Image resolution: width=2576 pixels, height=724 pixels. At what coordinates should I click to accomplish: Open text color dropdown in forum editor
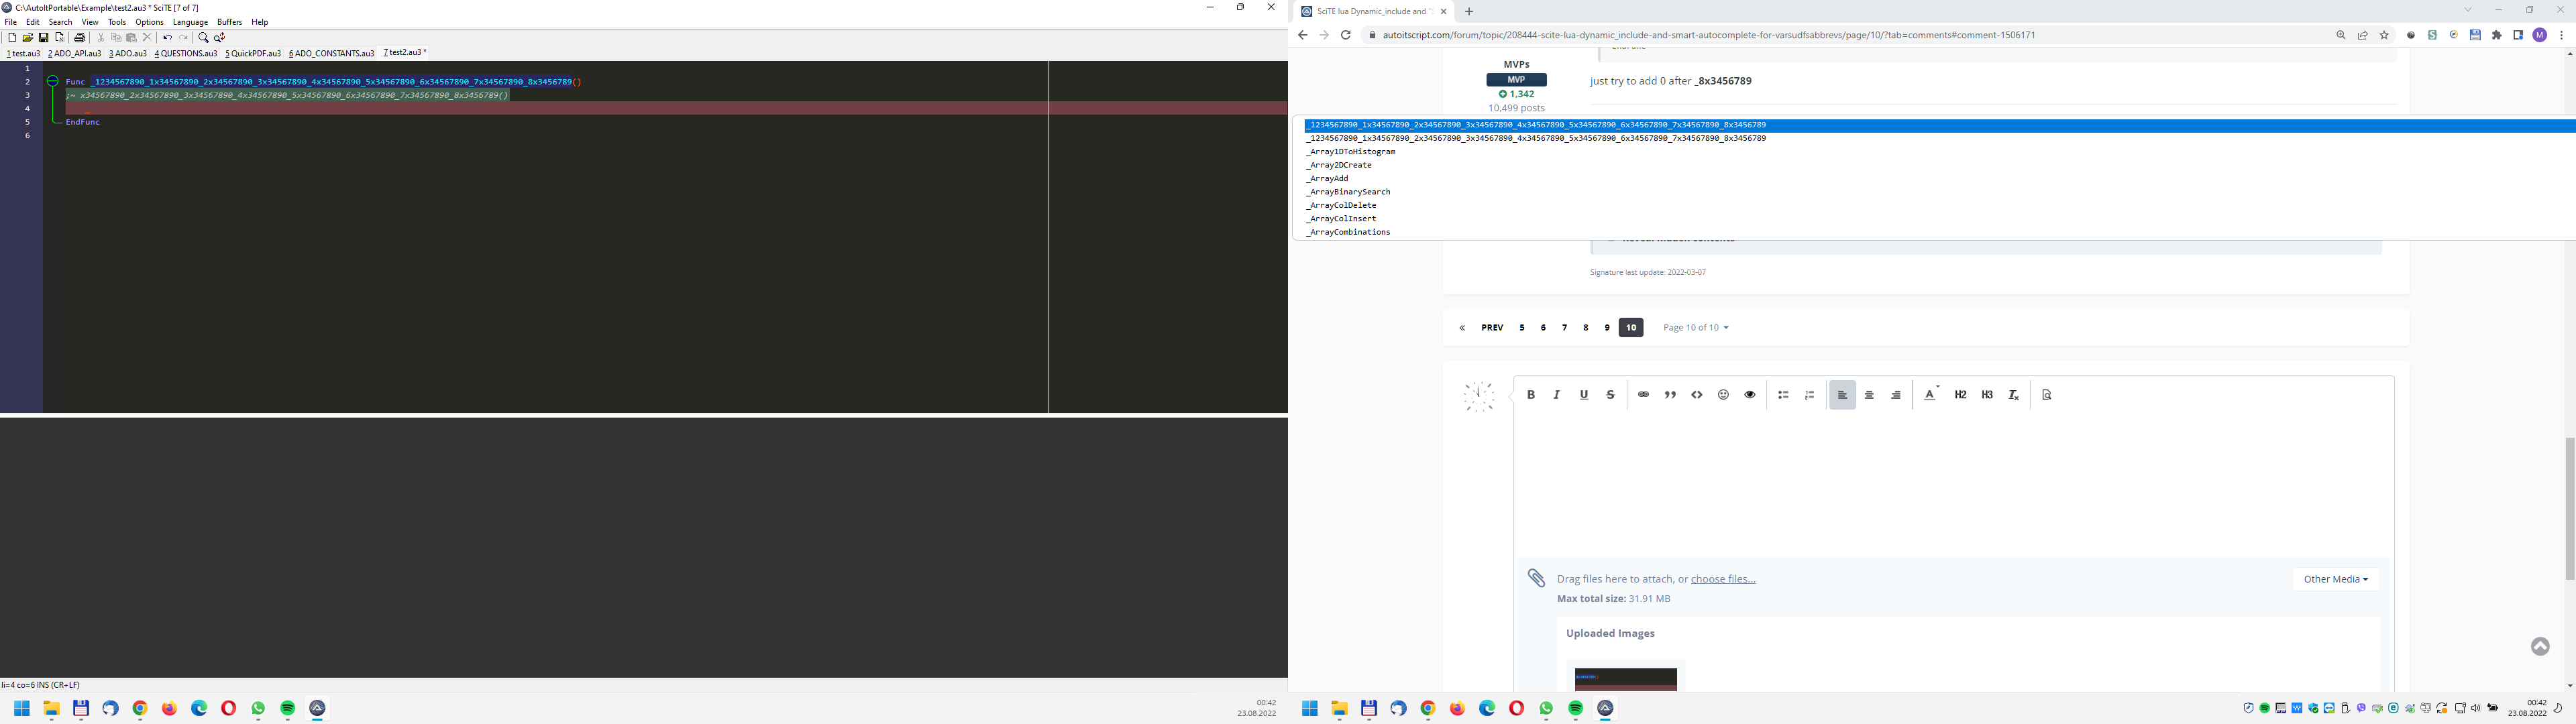pos(1931,395)
